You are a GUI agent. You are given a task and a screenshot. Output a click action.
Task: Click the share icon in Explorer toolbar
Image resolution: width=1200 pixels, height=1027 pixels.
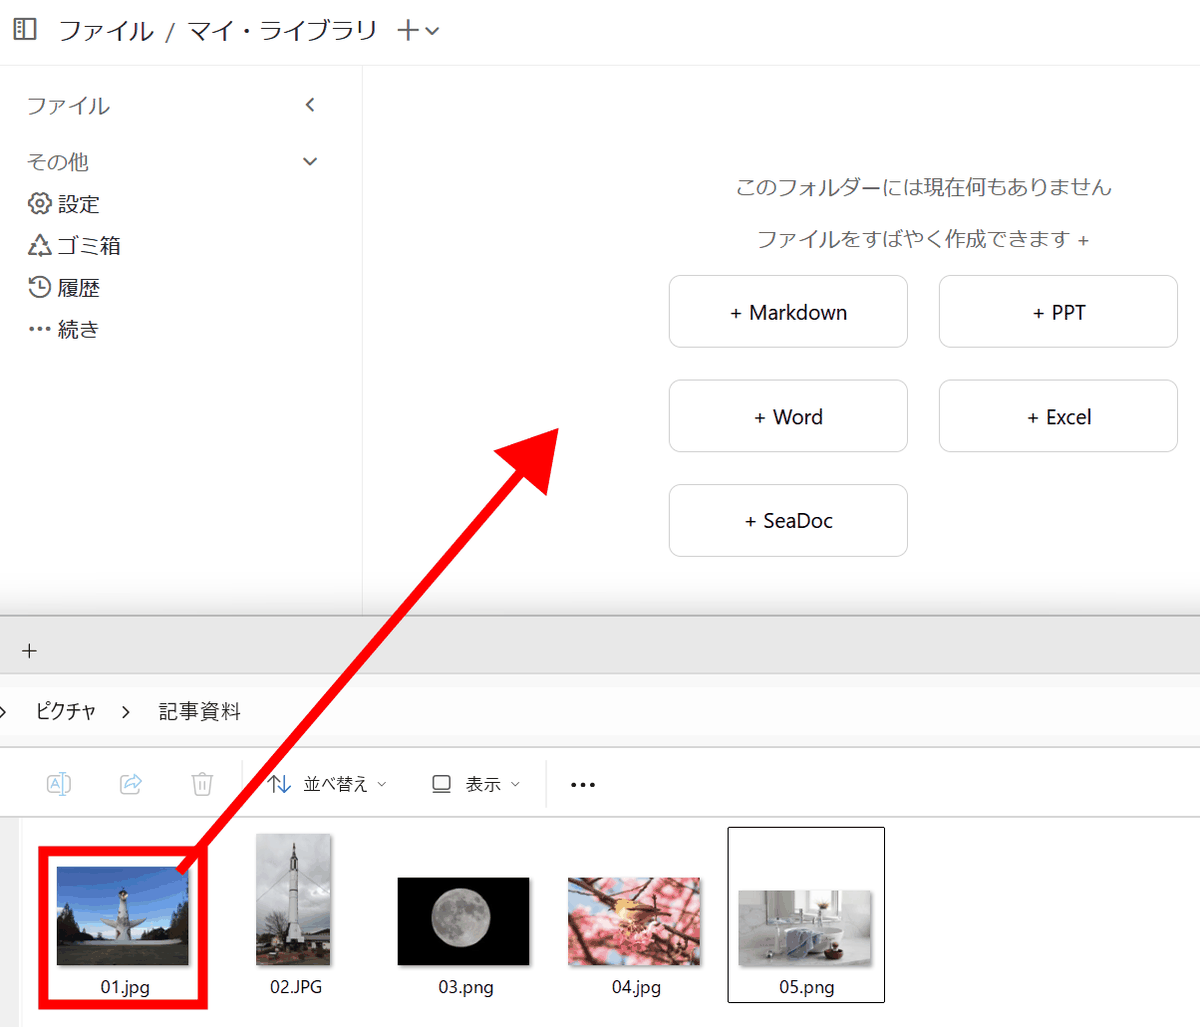click(131, 784)
